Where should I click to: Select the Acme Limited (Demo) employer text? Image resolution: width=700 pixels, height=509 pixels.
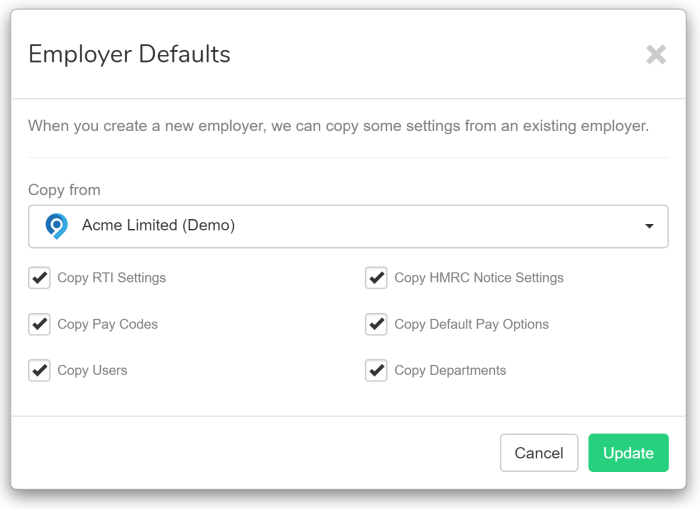[x=158, y=225]
